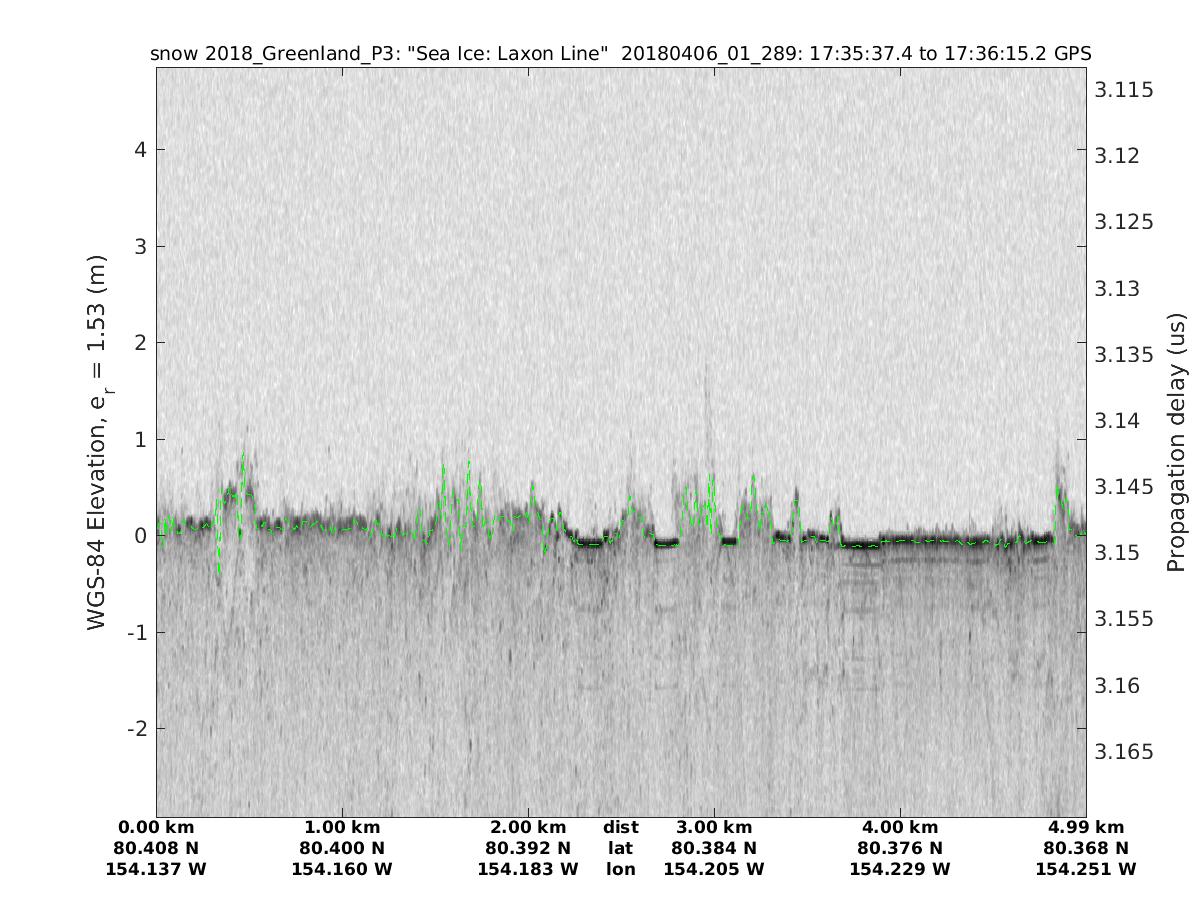Viewport: 1200px width, 900px height.
Task: Click the 3.115 propagation delay tick
Action: pyautogui.click(x=1124, y=91)
